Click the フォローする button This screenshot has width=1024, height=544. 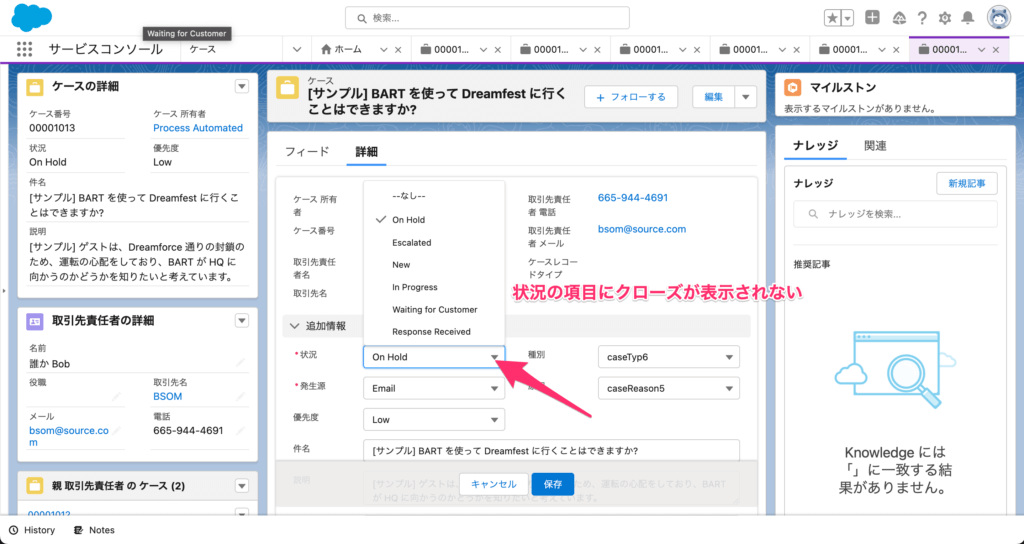631,97
